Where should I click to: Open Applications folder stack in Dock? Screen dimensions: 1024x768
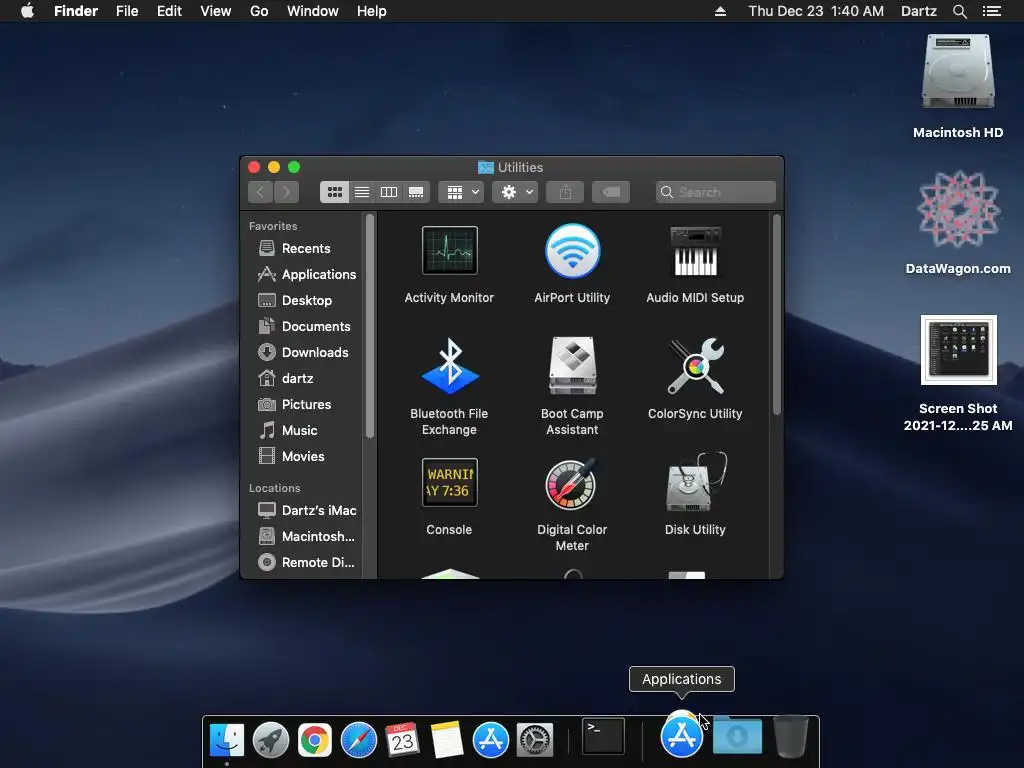(x=682, y=735)
